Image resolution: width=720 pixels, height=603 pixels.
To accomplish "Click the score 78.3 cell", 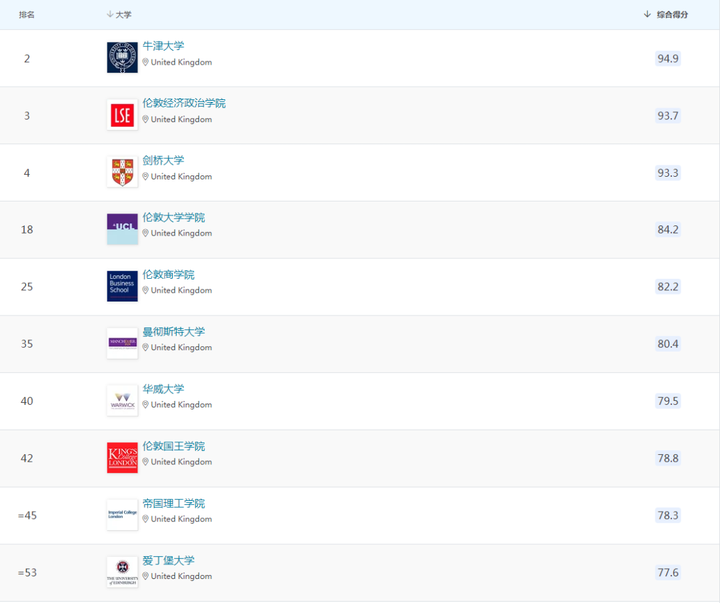I will pos(668,515).
